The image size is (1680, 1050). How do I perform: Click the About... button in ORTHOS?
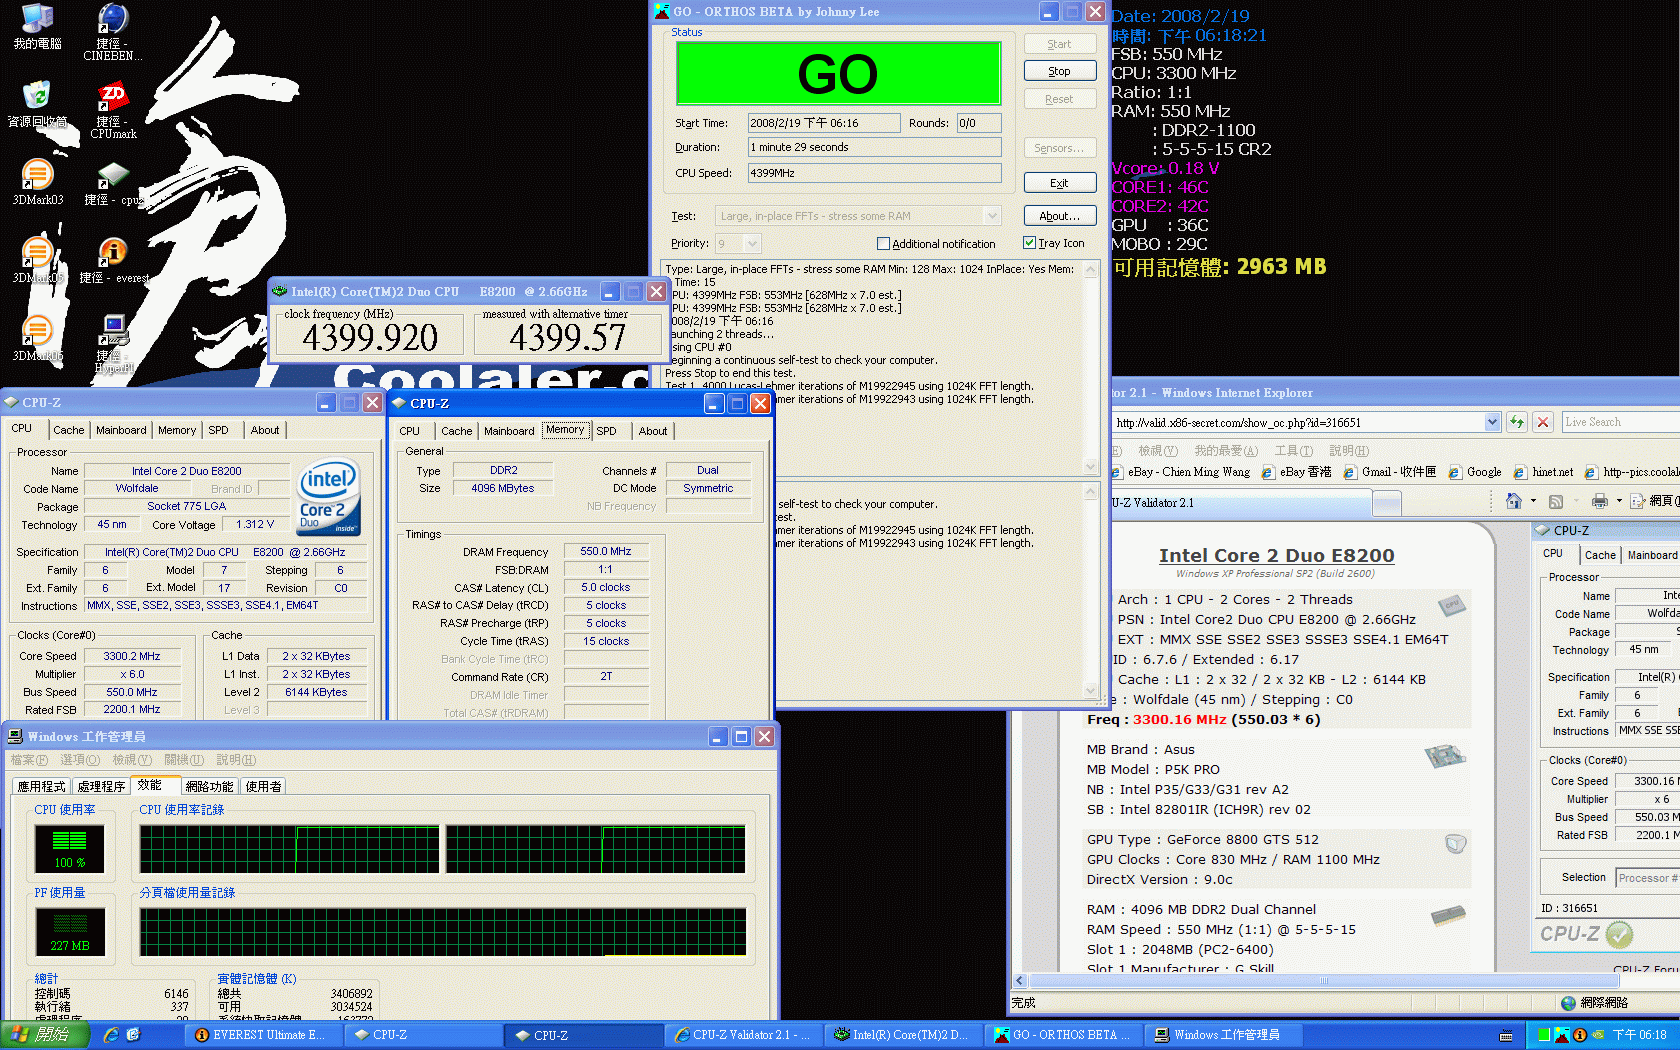click(x=1060, y=215)
